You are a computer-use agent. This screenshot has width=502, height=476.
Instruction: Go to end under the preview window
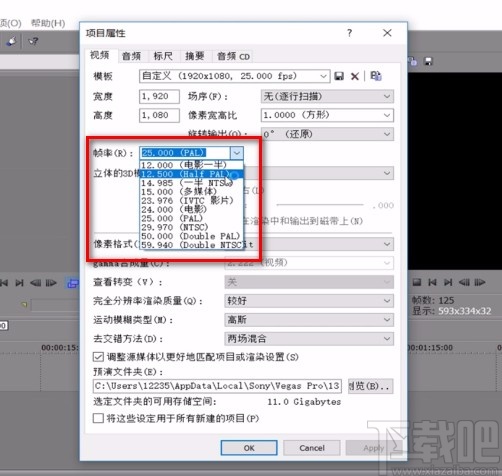[x=448, y=282]
